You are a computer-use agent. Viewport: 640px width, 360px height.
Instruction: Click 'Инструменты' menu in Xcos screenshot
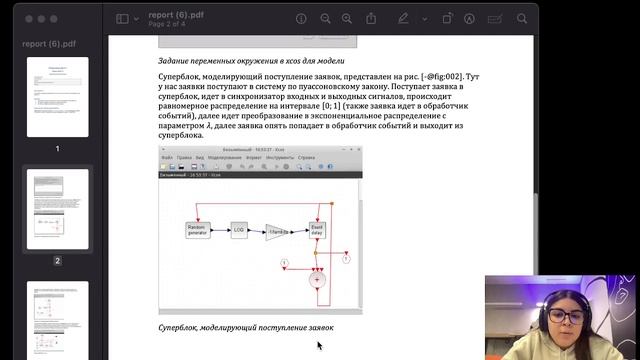click(280, 158)
